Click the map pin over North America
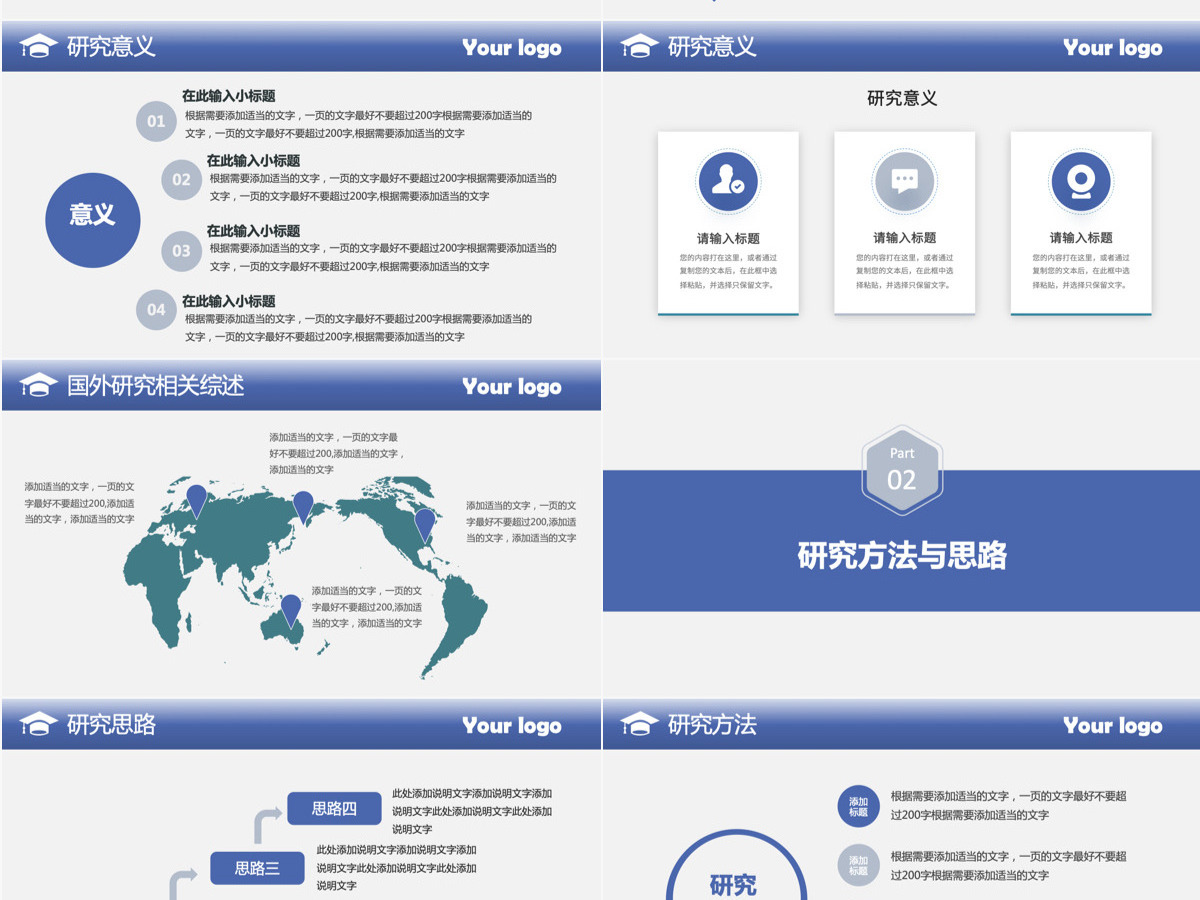 (425, 526)
